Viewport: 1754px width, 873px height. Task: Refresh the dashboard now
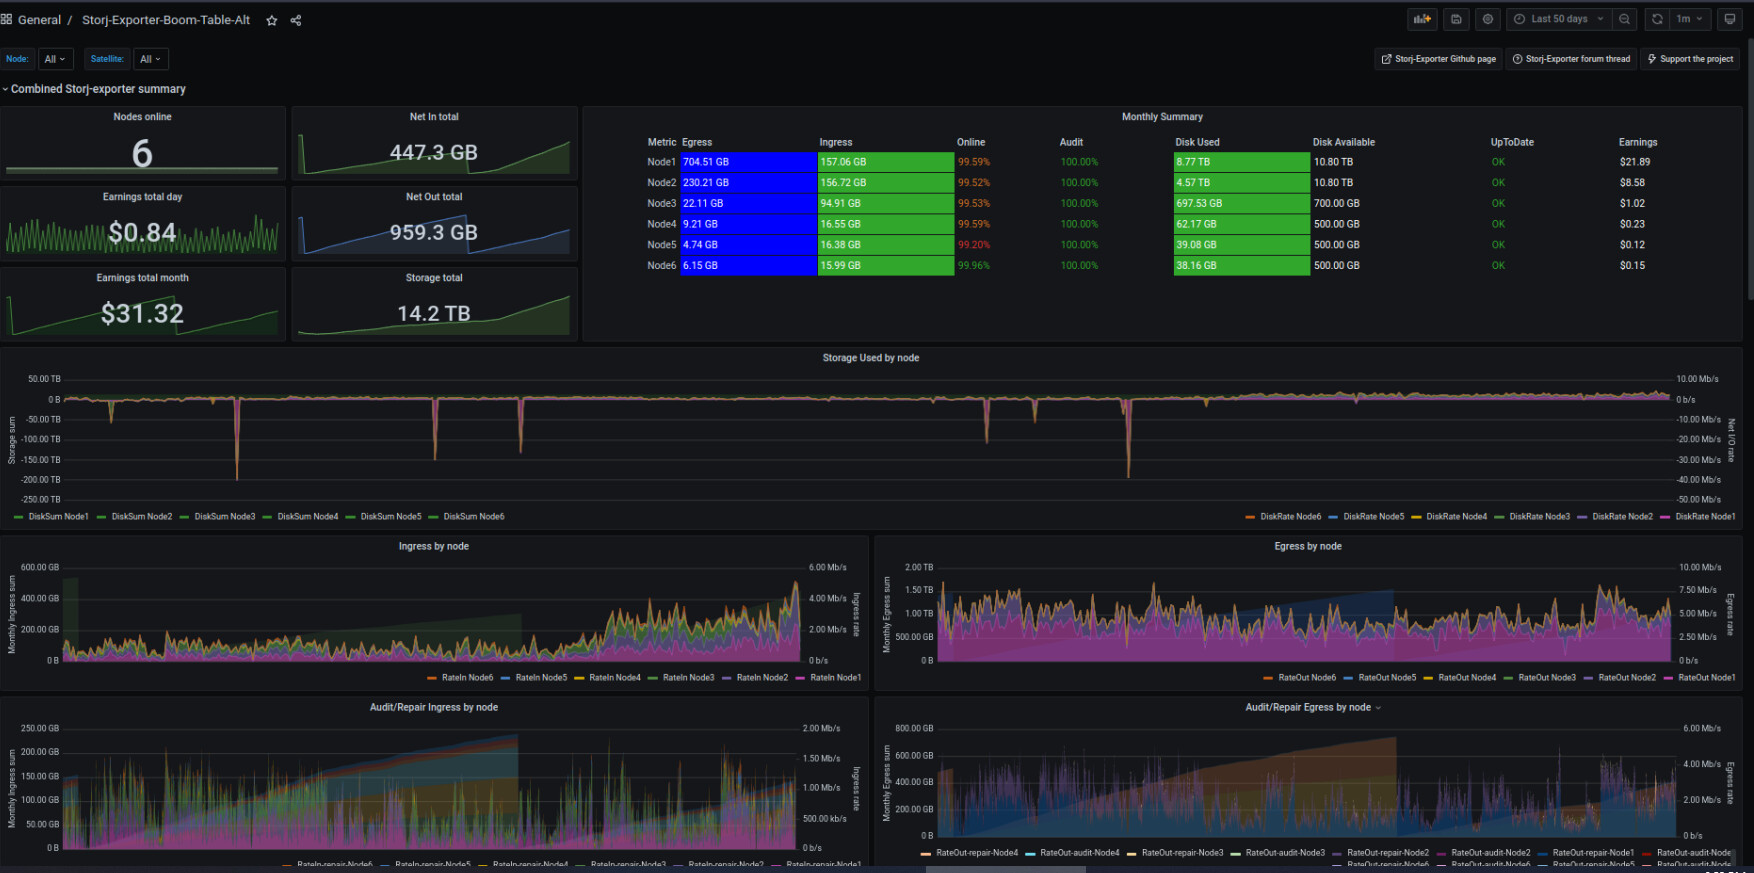(1657, 19)
